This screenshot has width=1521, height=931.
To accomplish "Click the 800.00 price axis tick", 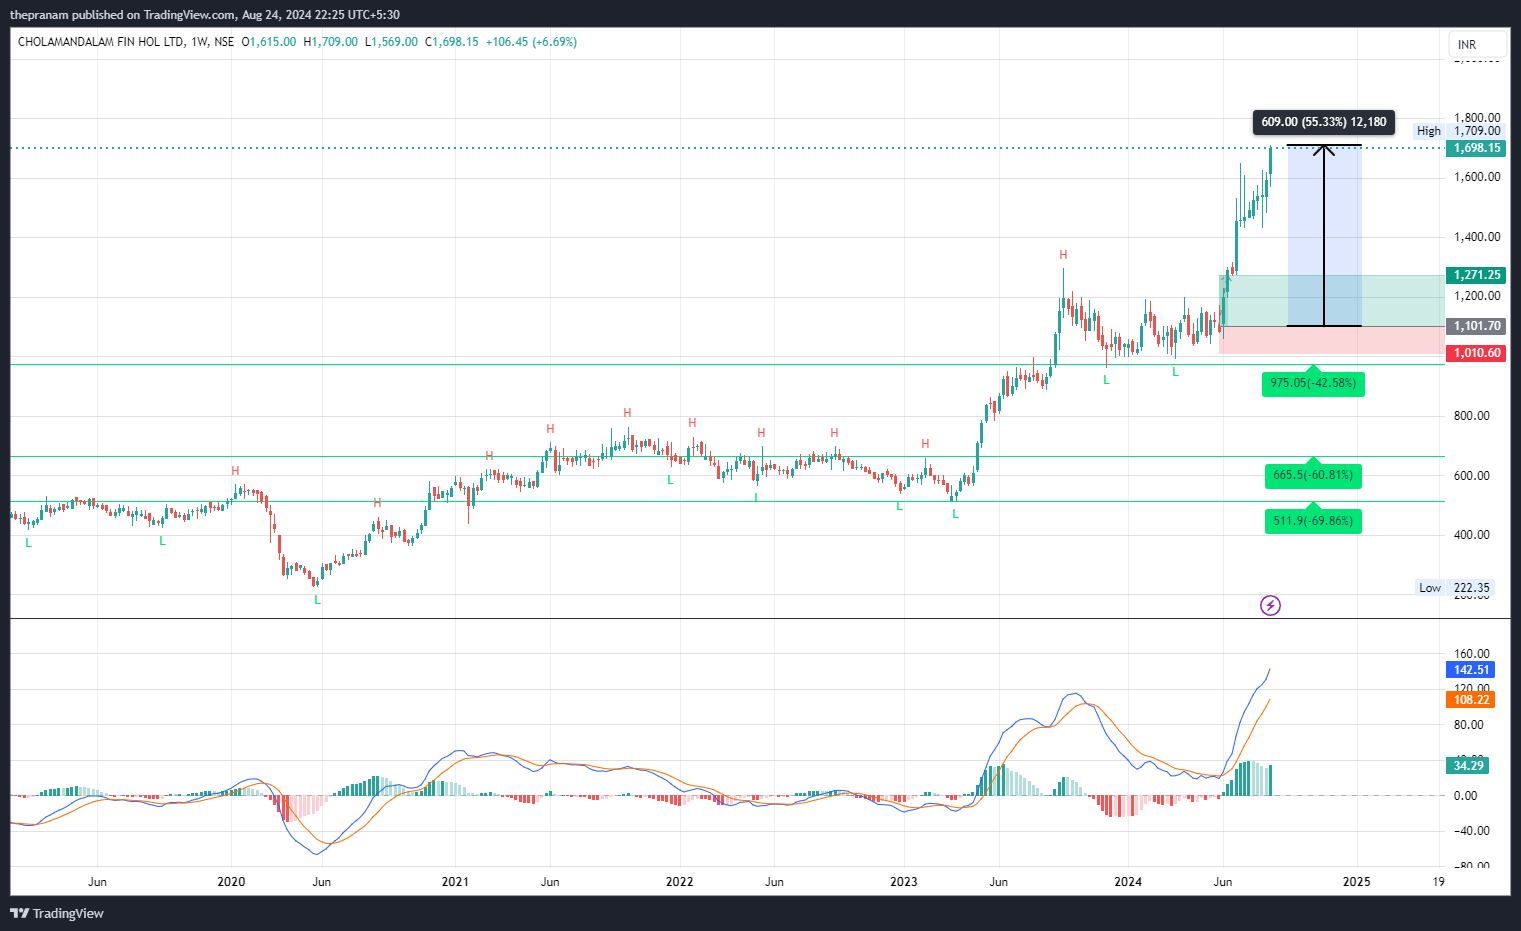I will [x=1472, y=416].
